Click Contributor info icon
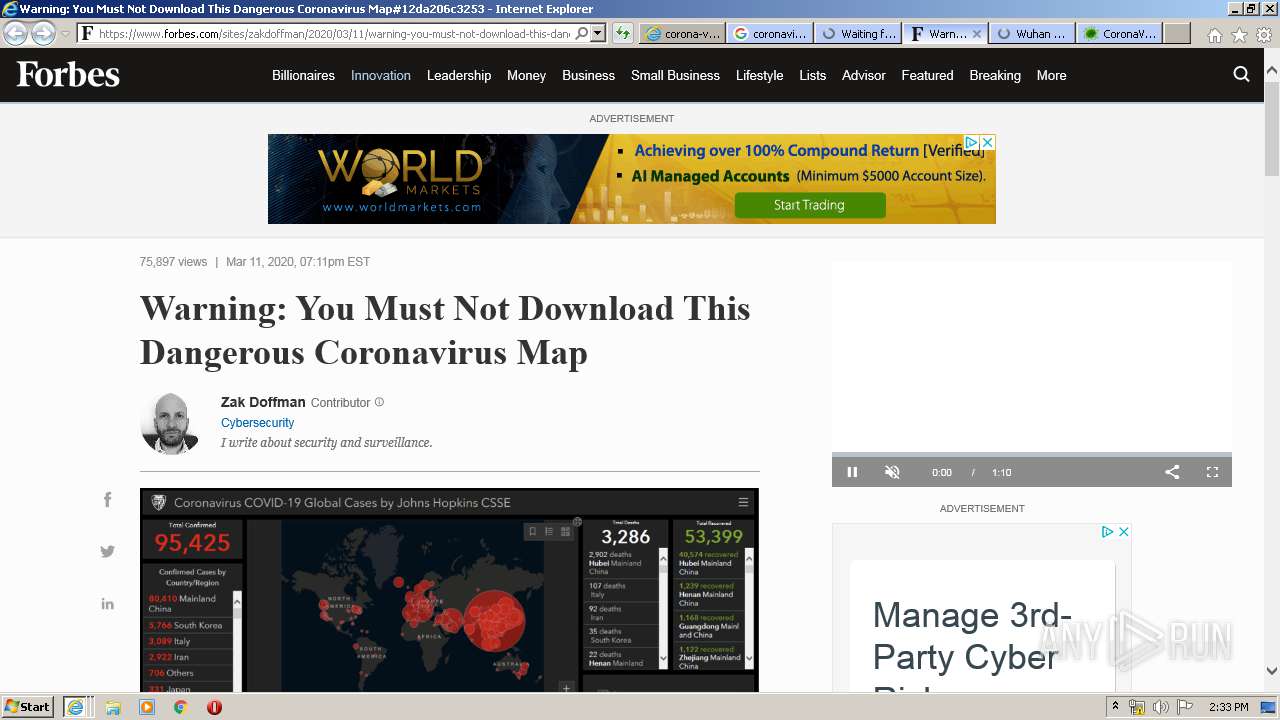The image size is (1280, 720). [x=379, y=402]
